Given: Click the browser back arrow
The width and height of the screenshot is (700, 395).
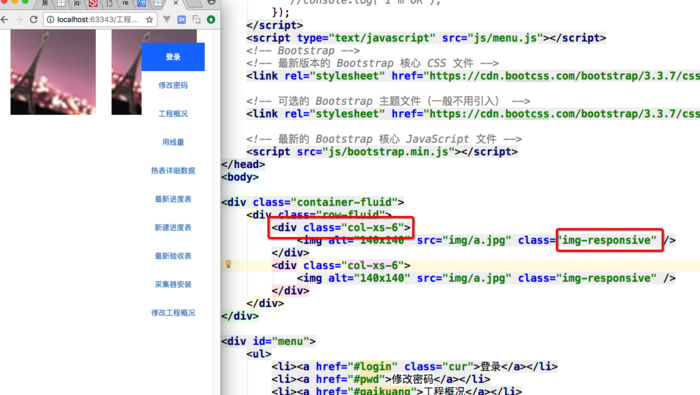Looking at the screenshot, I should 4,20.
